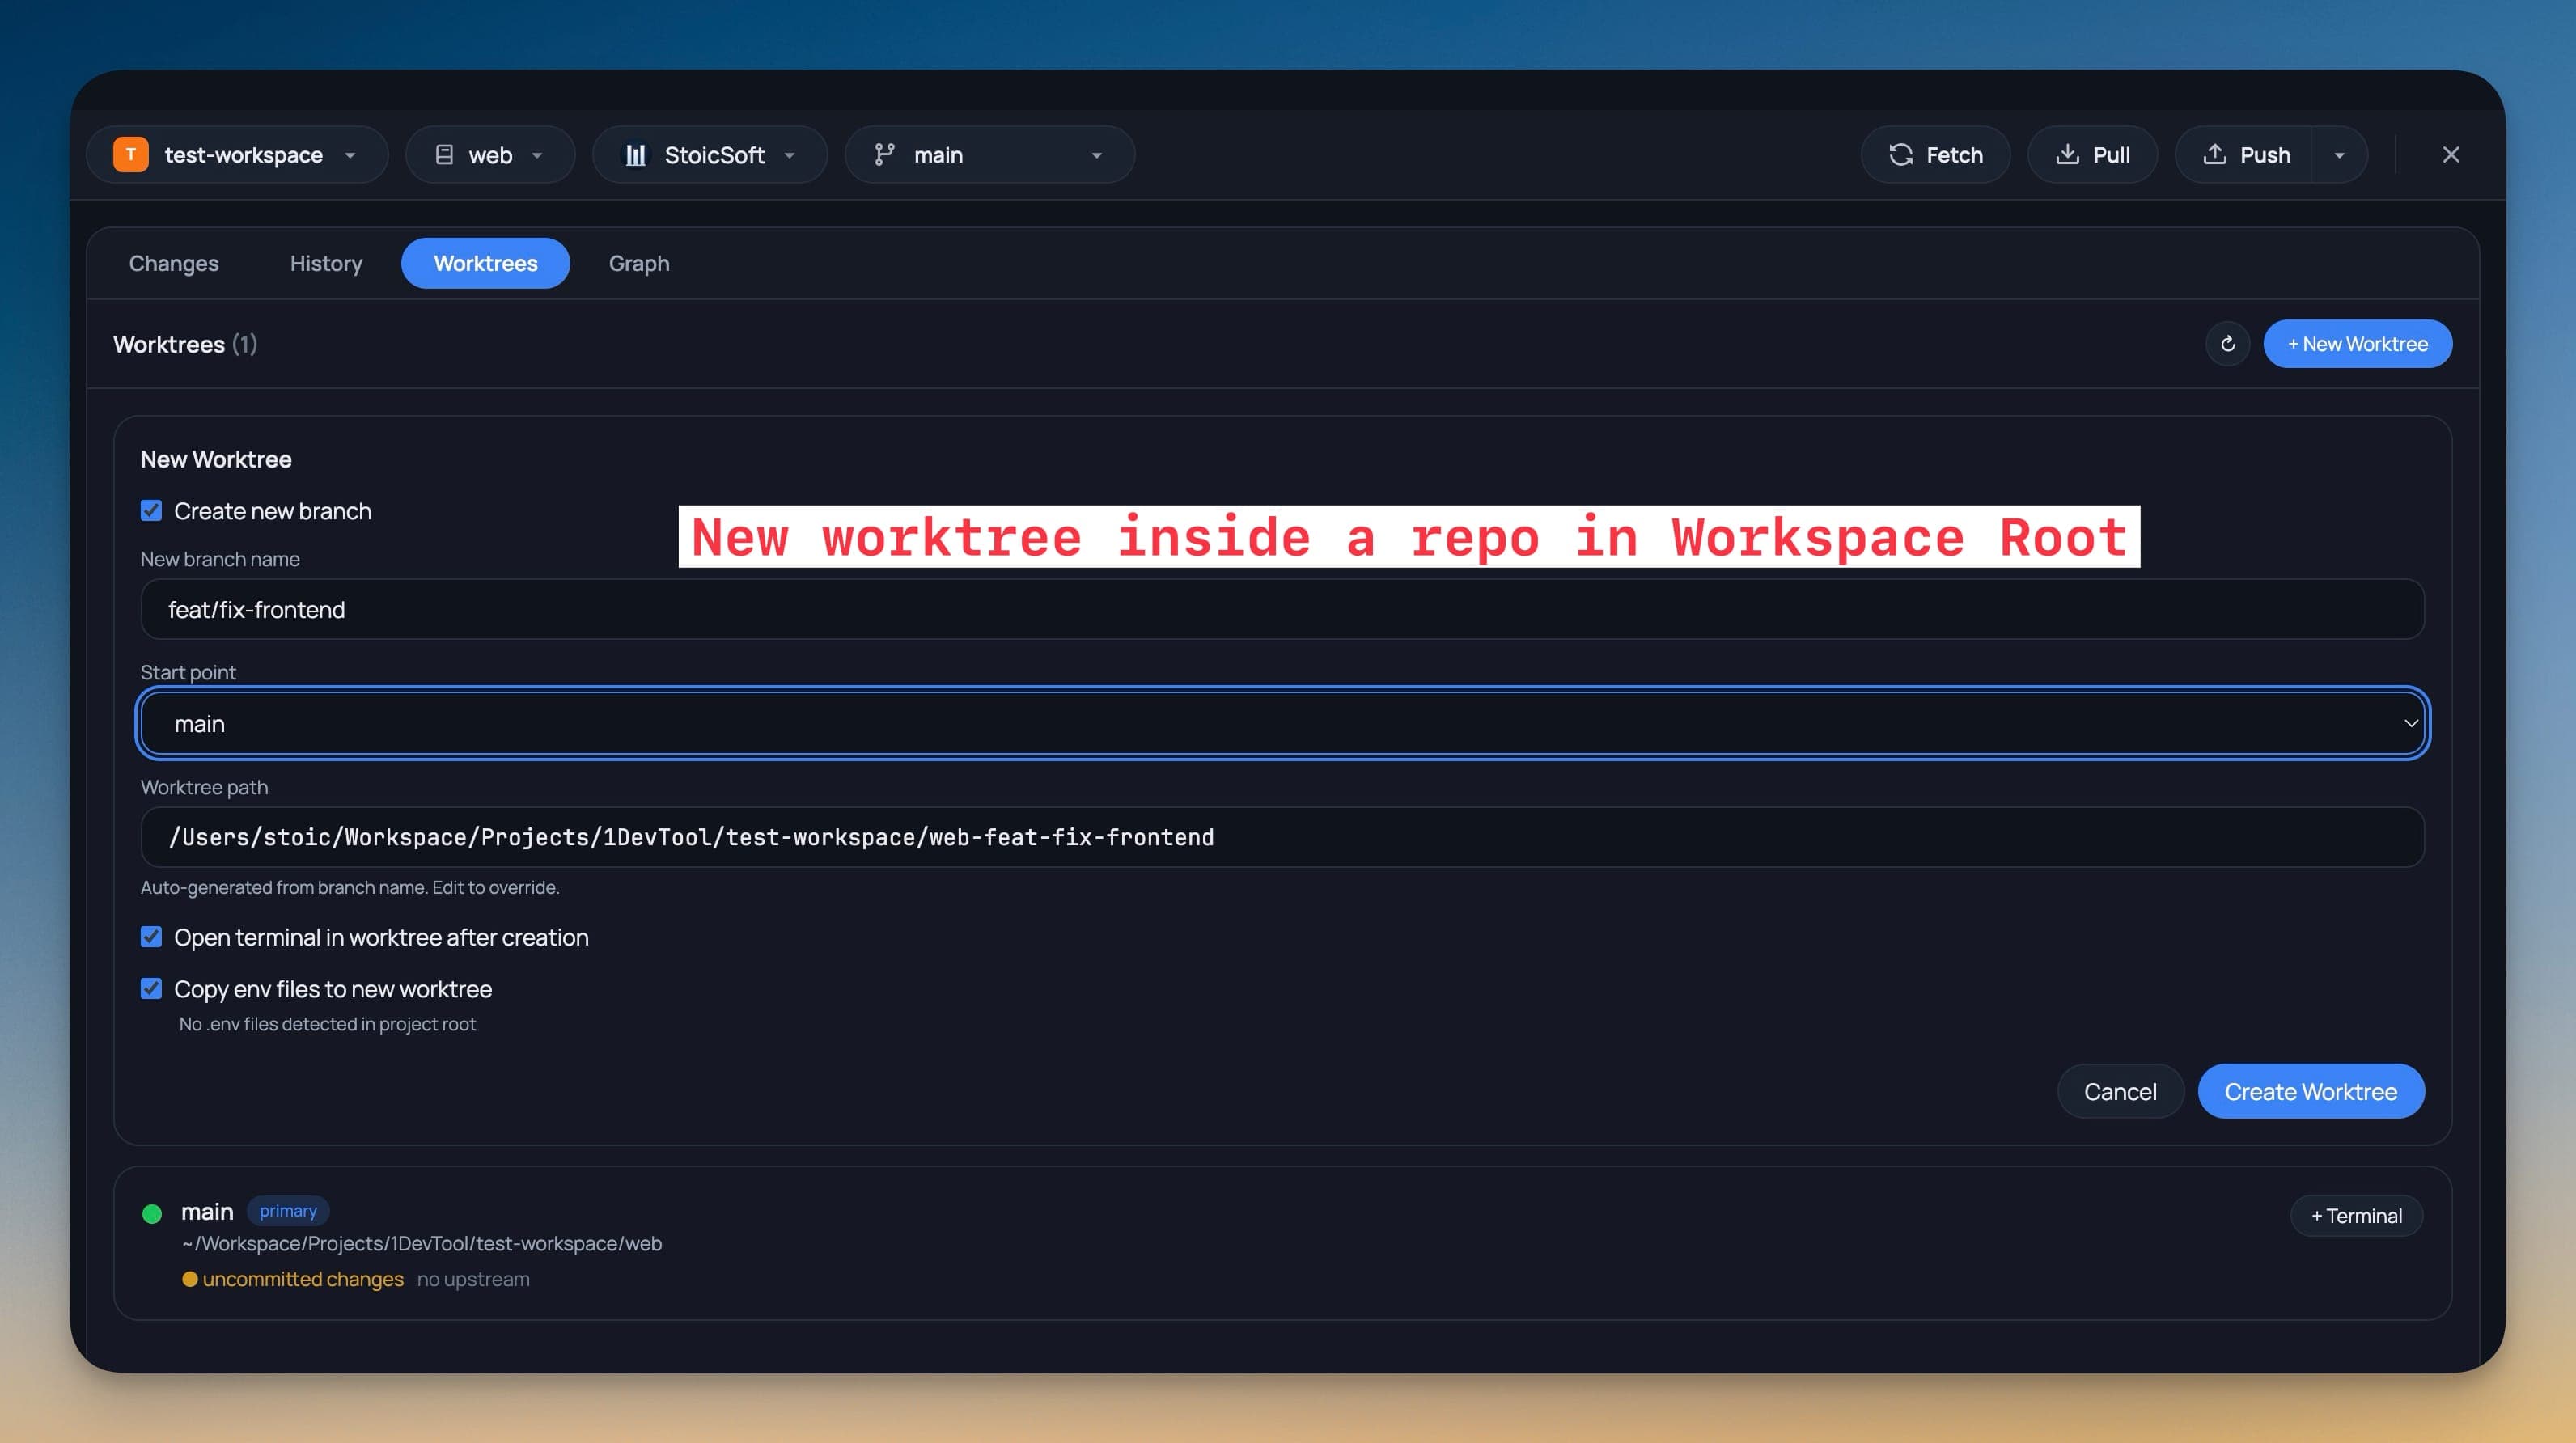Click the no upstream status text
The height and width of the screenshot is (1443, 2576).
click(x=473, y=1279)
